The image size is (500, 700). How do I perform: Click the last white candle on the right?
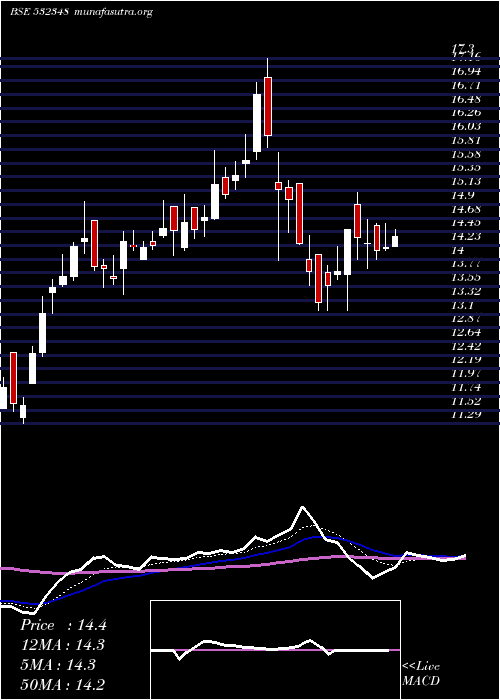(395, 241)
